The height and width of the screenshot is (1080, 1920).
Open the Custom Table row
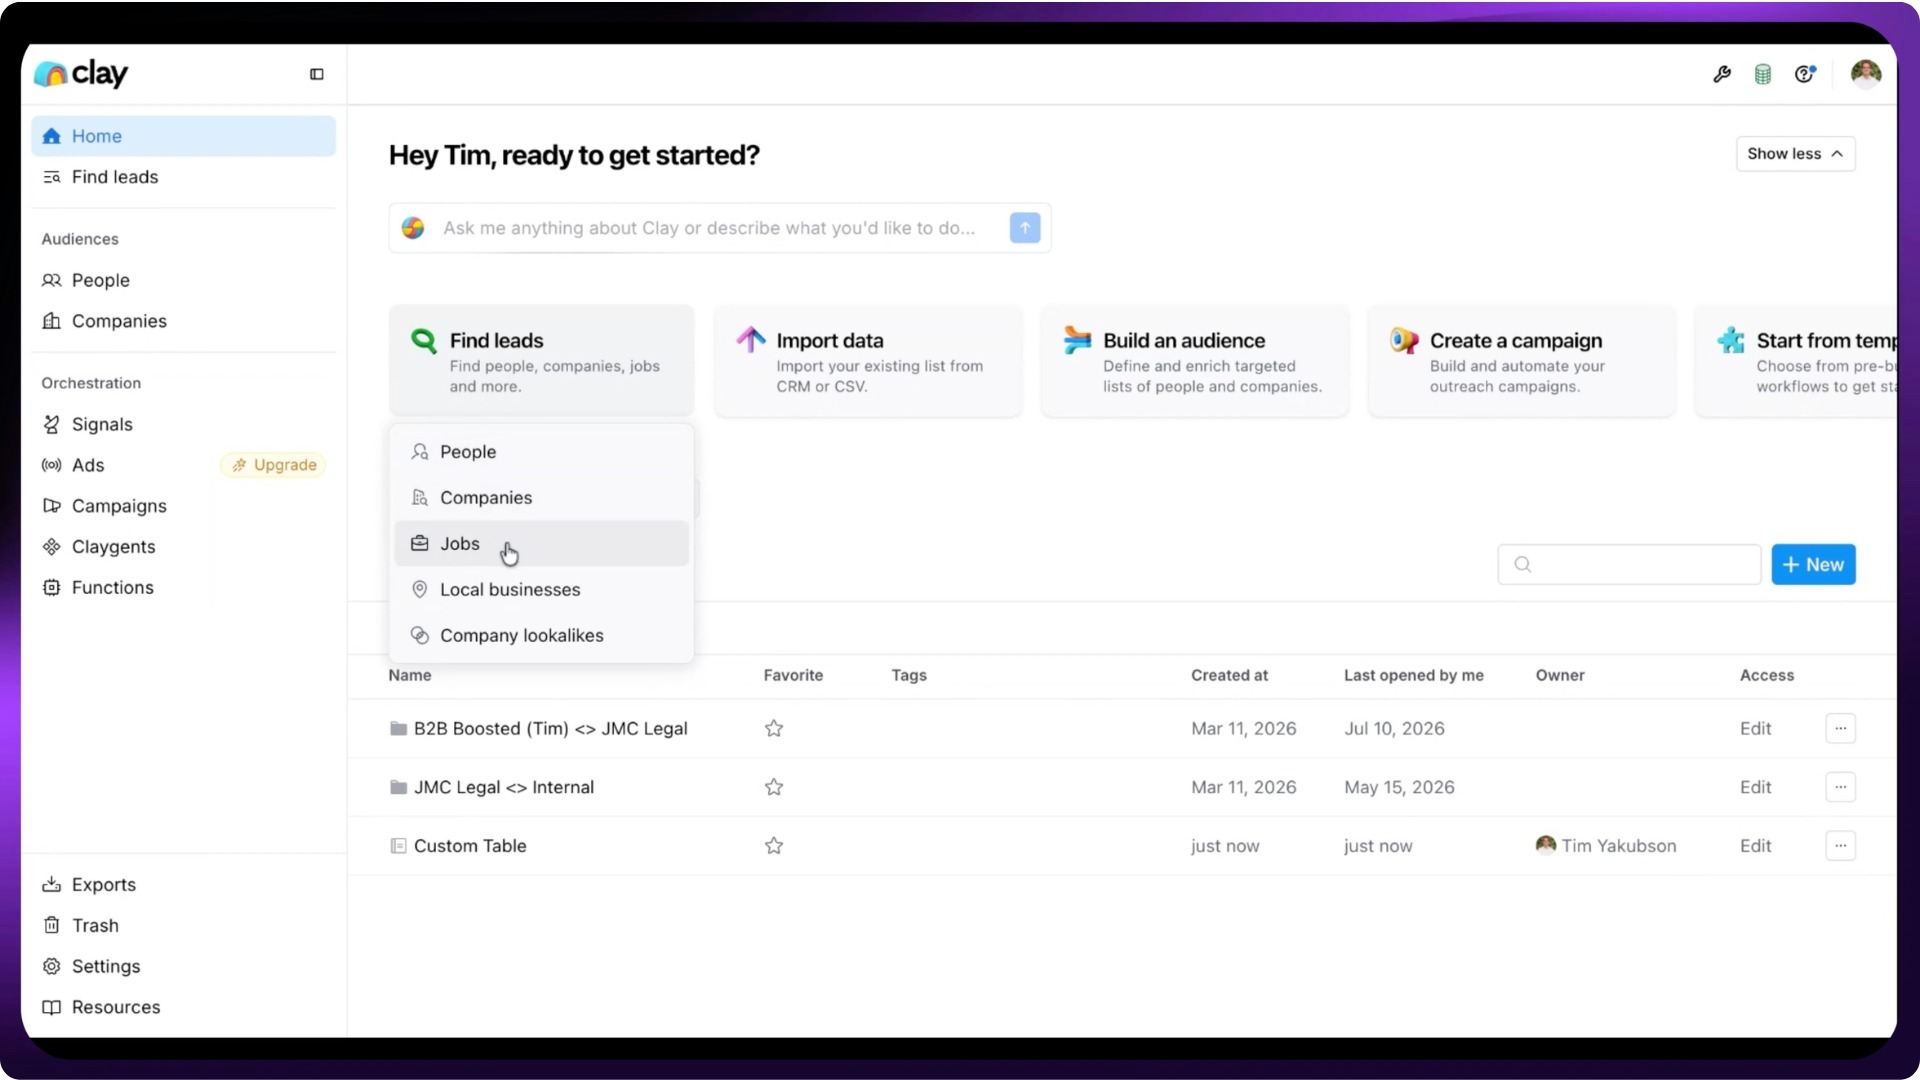point(470,846)
